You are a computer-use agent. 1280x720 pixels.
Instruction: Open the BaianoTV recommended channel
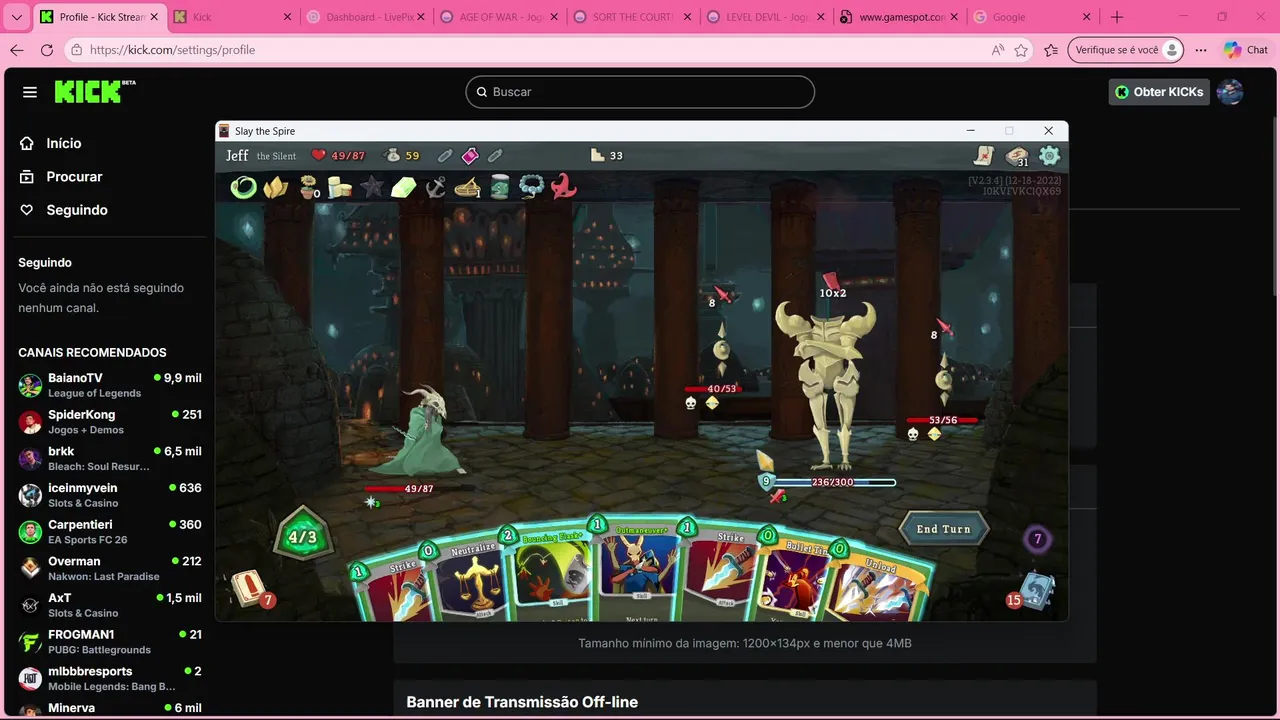[110, 385]
